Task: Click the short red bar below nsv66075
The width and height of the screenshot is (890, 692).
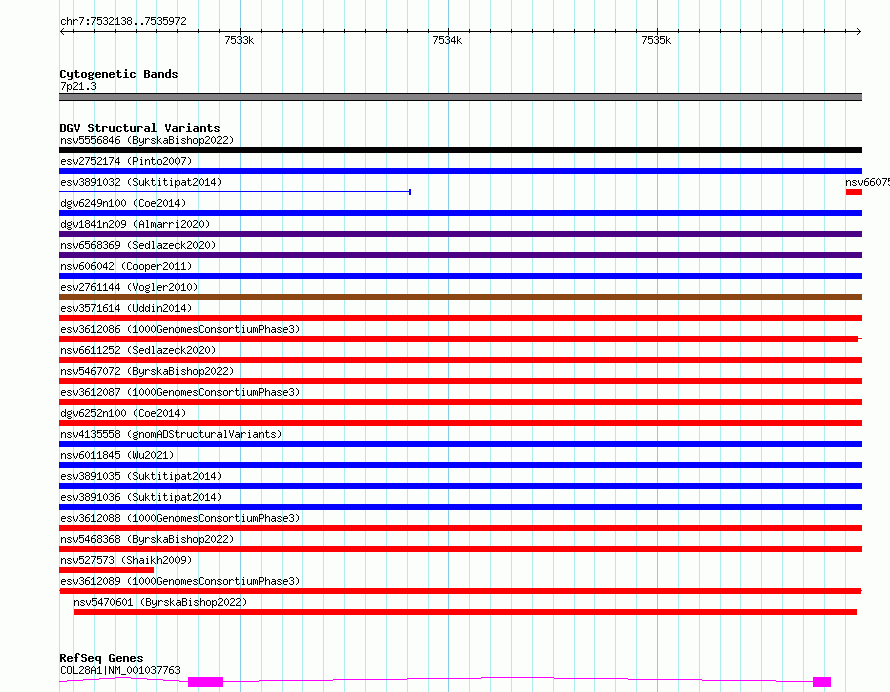Action: pyautogui.click(x=854, y=192)
